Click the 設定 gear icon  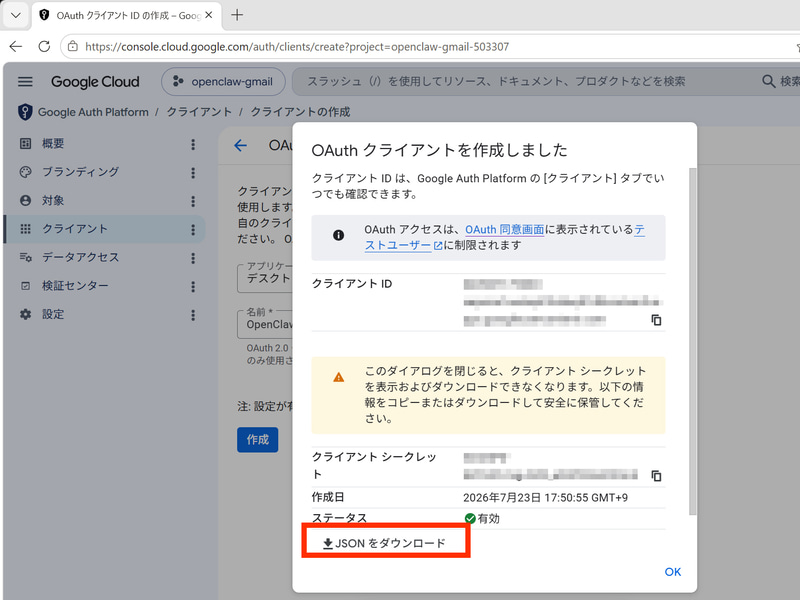point(26,314)
